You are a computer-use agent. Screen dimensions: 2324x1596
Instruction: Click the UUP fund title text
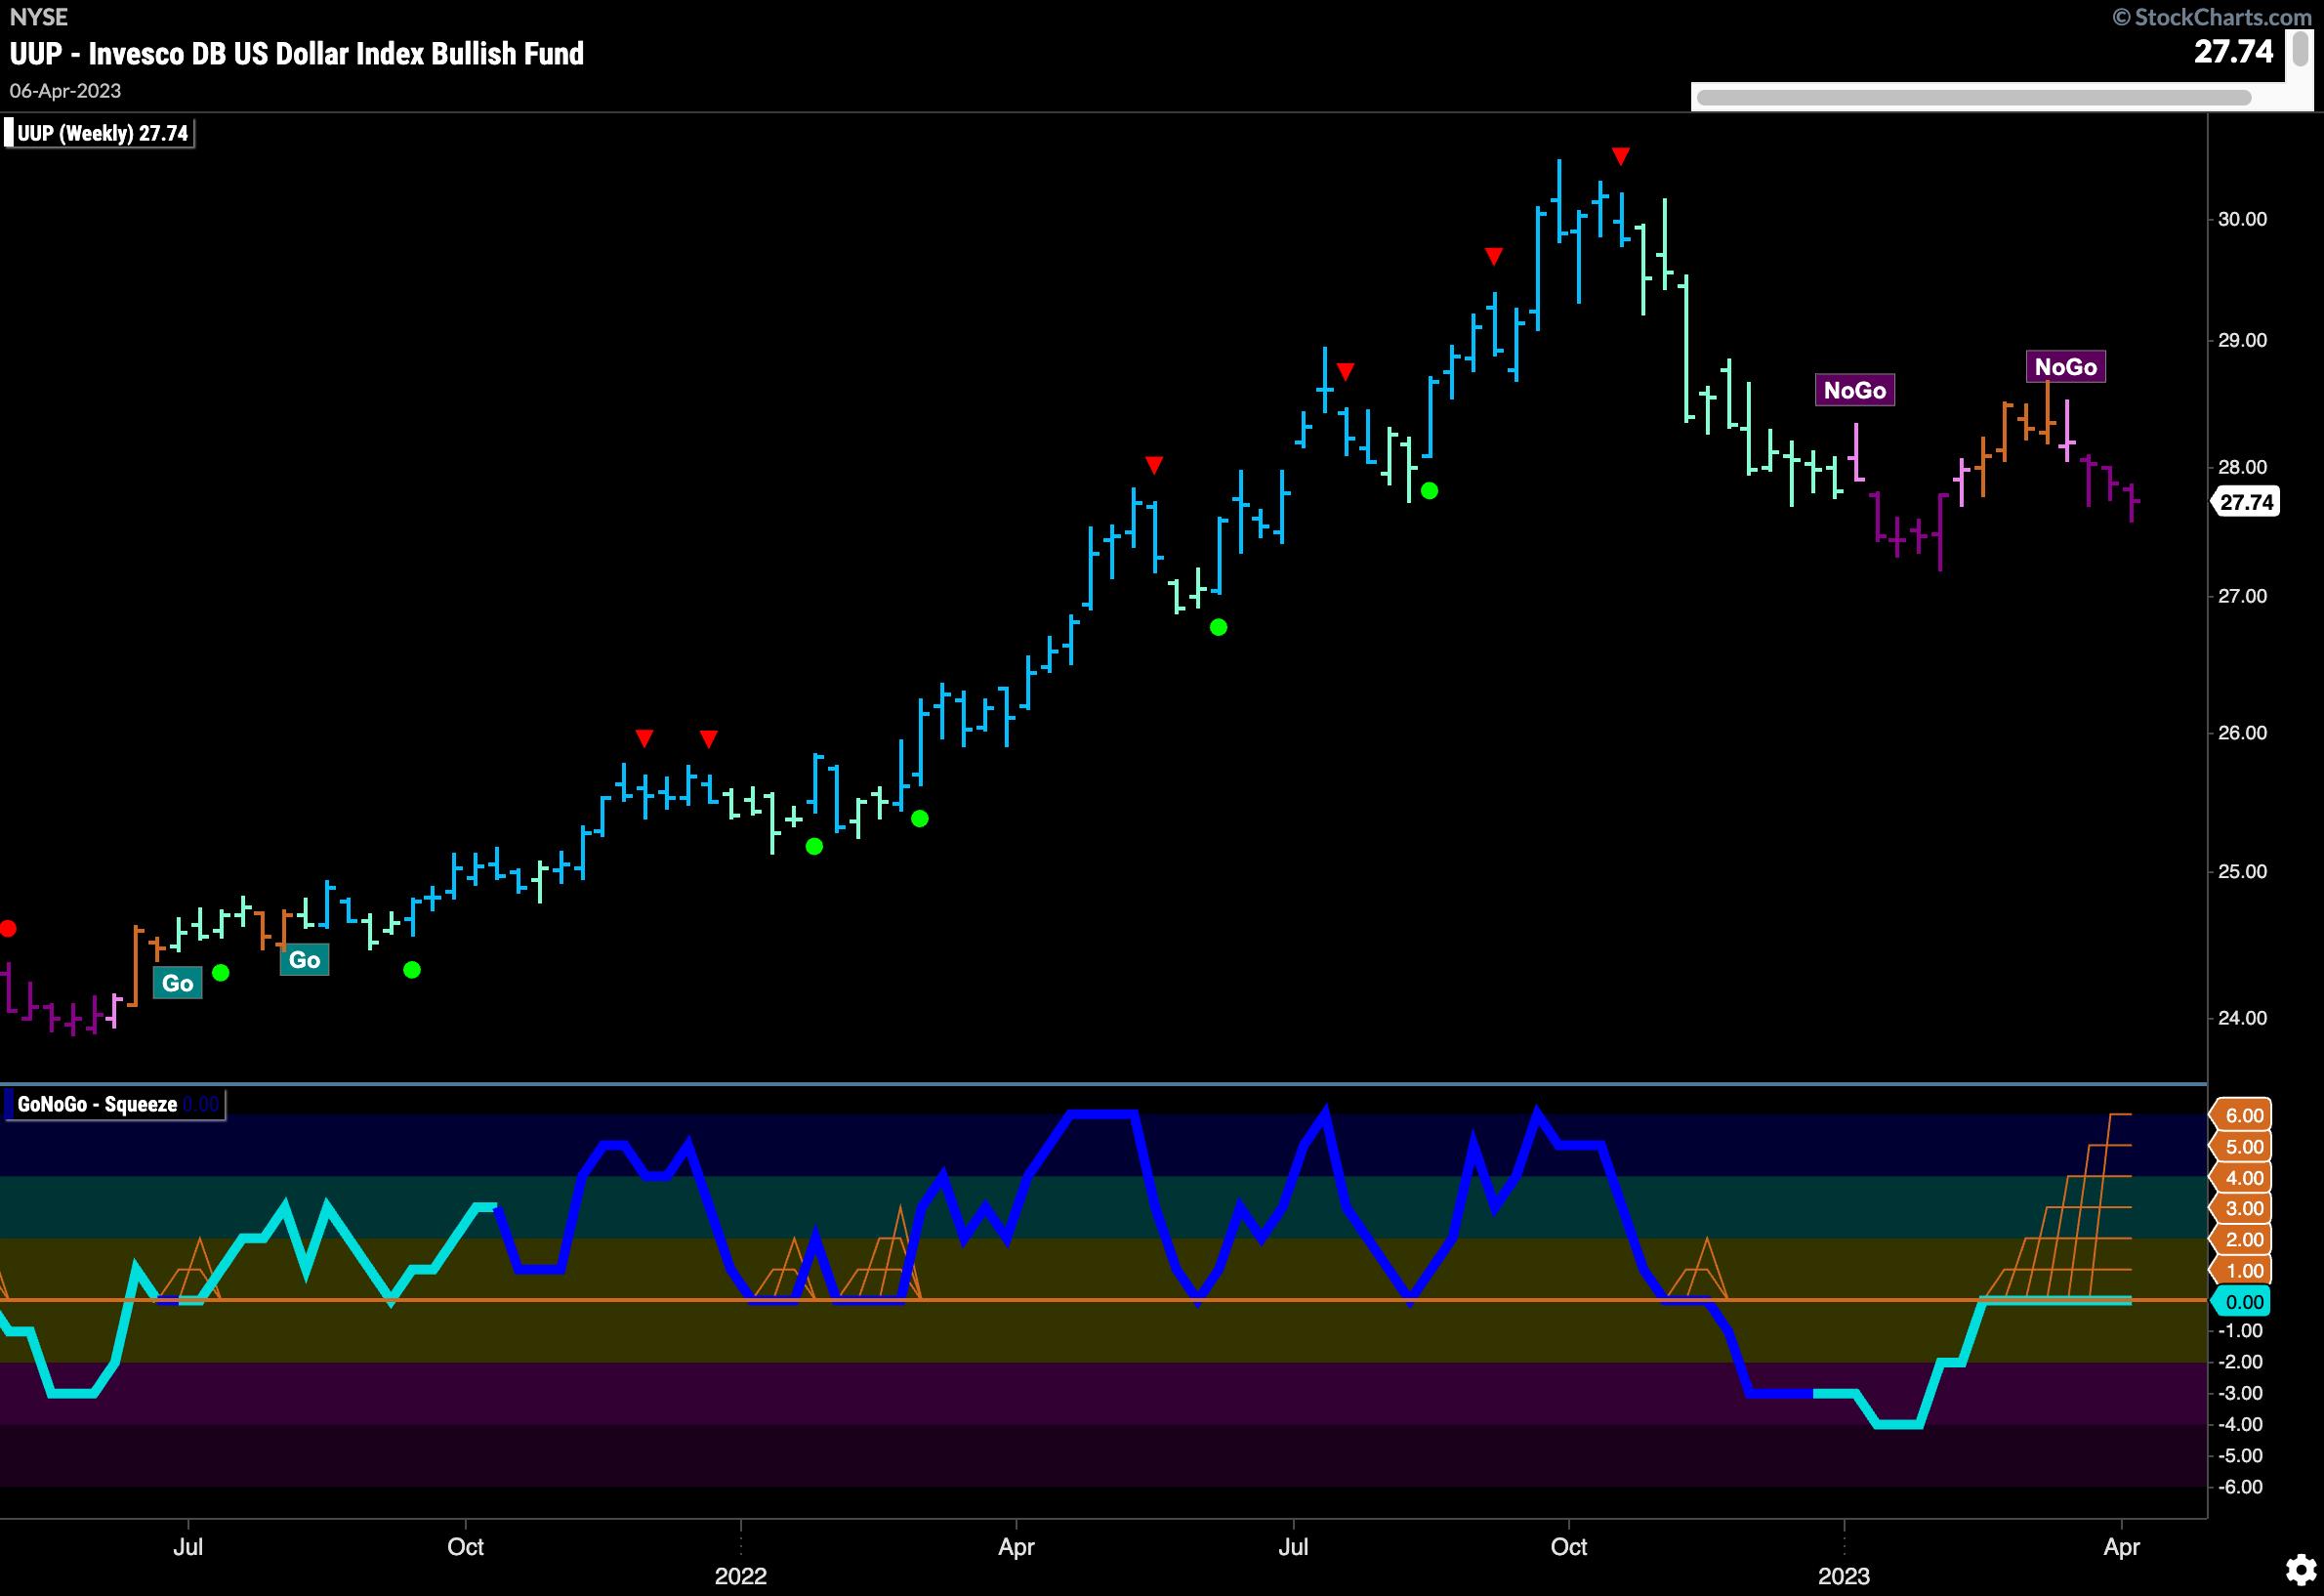(297, 53)
